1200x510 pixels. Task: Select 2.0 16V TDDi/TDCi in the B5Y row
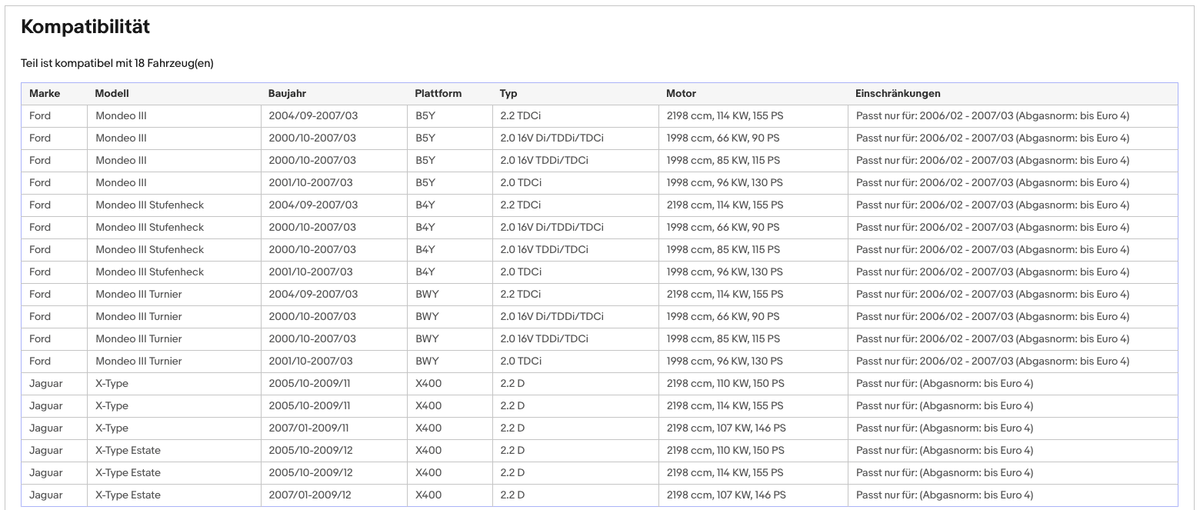pos(544,160)
